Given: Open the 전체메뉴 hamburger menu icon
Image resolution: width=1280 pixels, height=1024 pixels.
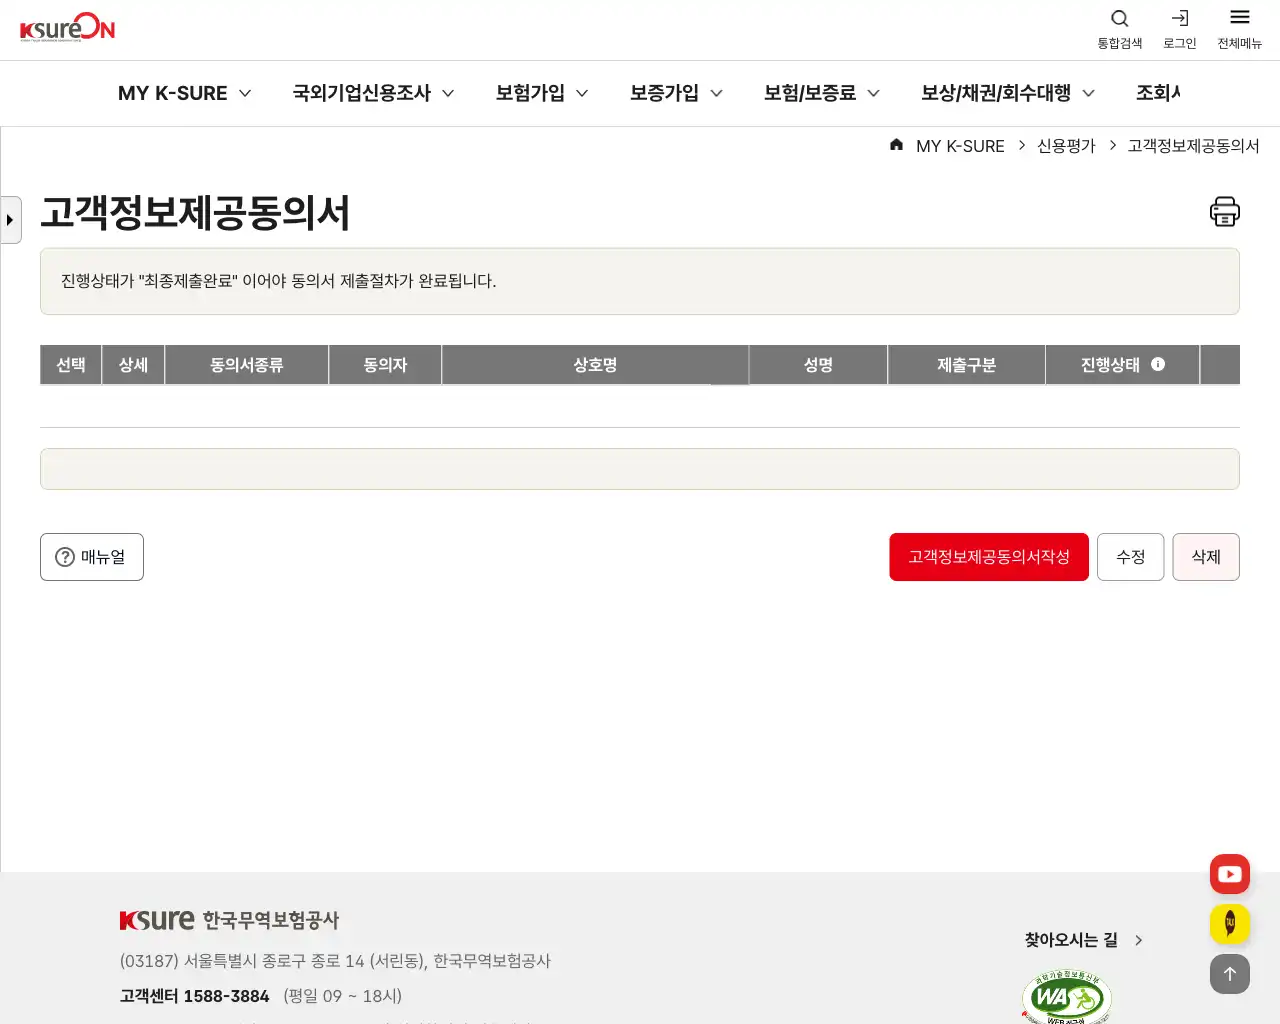Looking at the screenshot, I should tap(1239, 18).
